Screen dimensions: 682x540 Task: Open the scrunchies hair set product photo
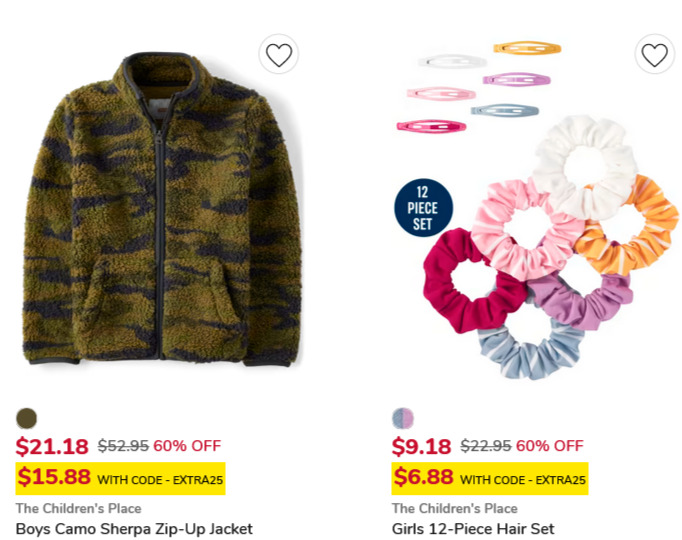click(537, 210)
